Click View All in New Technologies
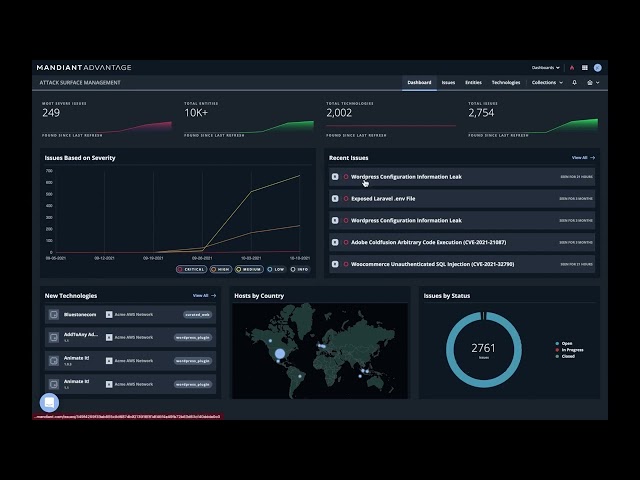This screenshot has width=640, height=480. (200, 296)
